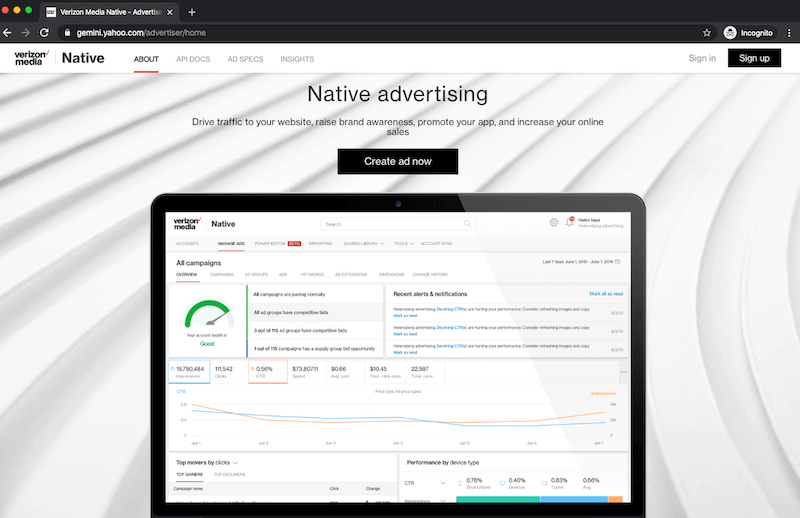800x518 pixels.
Task: Click the settings gear in the laptop dashboard
Action: 554,223
